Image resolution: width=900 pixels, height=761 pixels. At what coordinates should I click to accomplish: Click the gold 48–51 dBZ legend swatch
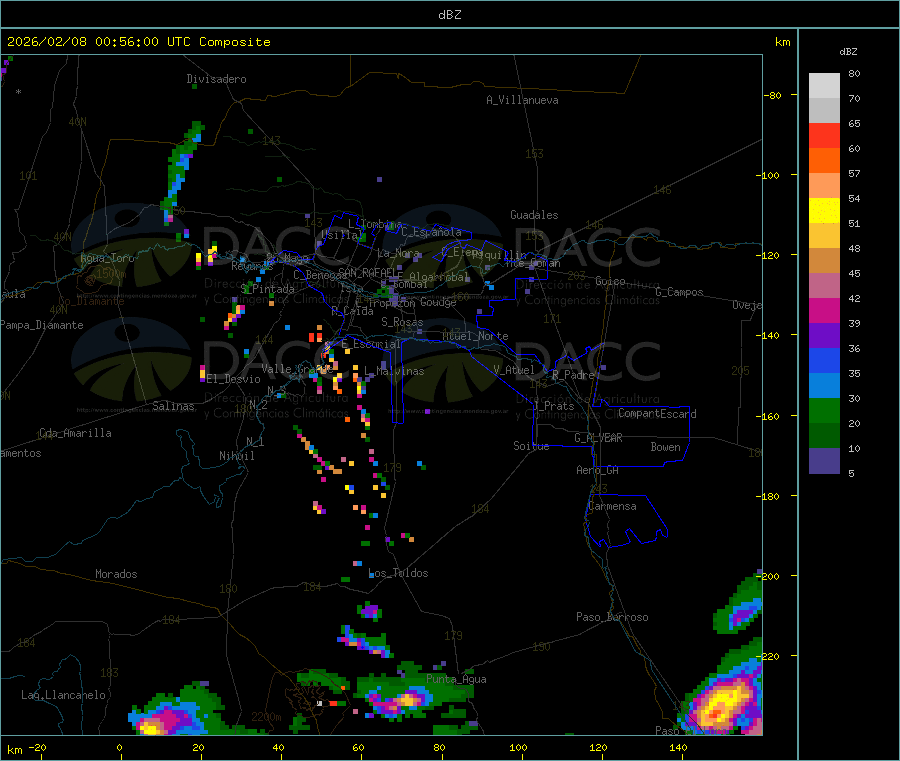pos(824,235)
